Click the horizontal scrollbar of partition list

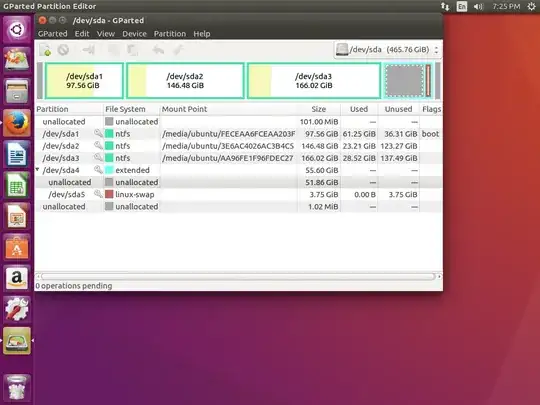(238, 277)
